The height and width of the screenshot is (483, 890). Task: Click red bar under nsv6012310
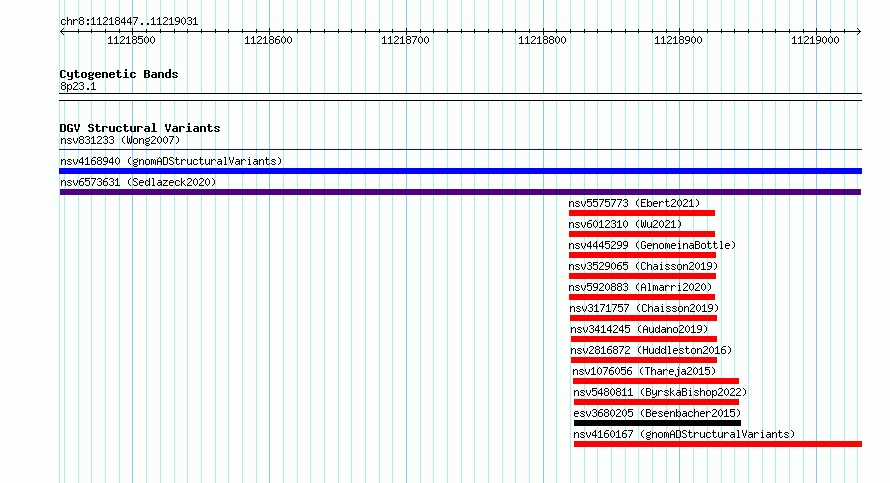coord(642,234)
